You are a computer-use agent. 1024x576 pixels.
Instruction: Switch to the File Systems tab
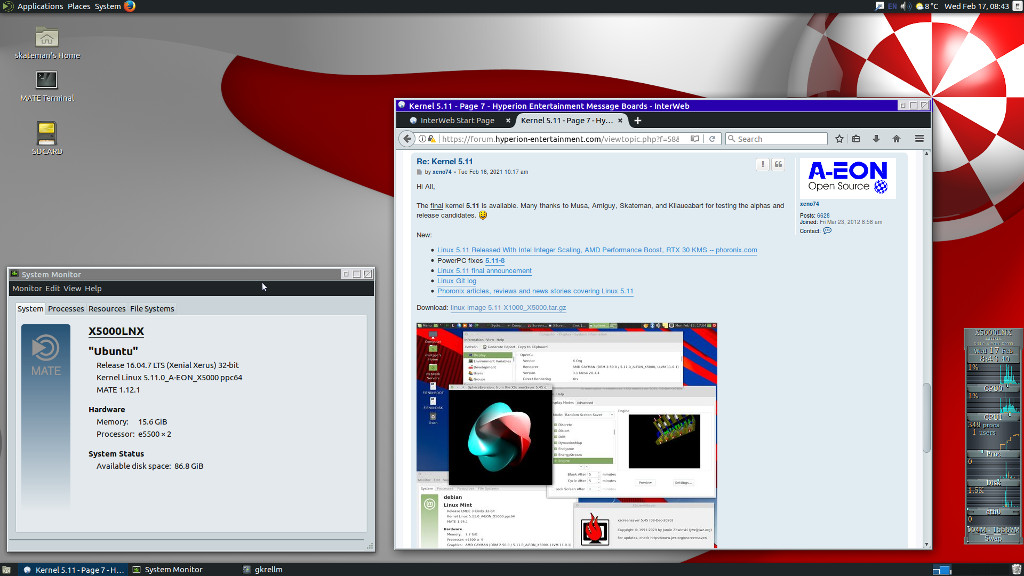pyautogui.click(x=152, y=308)
